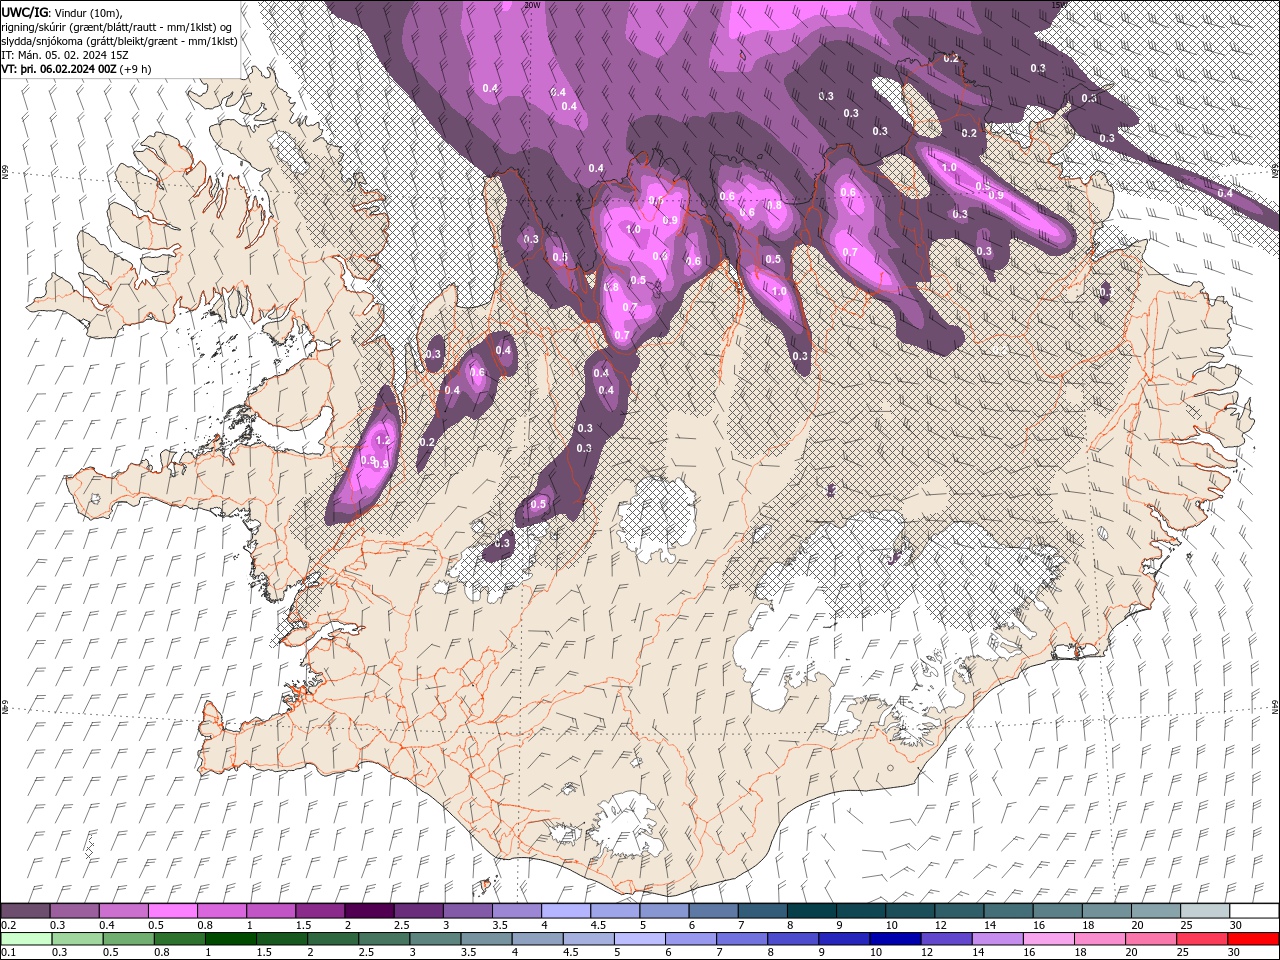Click the 1.5–2 magenta swatch in top legend row
This screenshot has width=1280, height=960.
pyautogui.click(x=320, y=911)
